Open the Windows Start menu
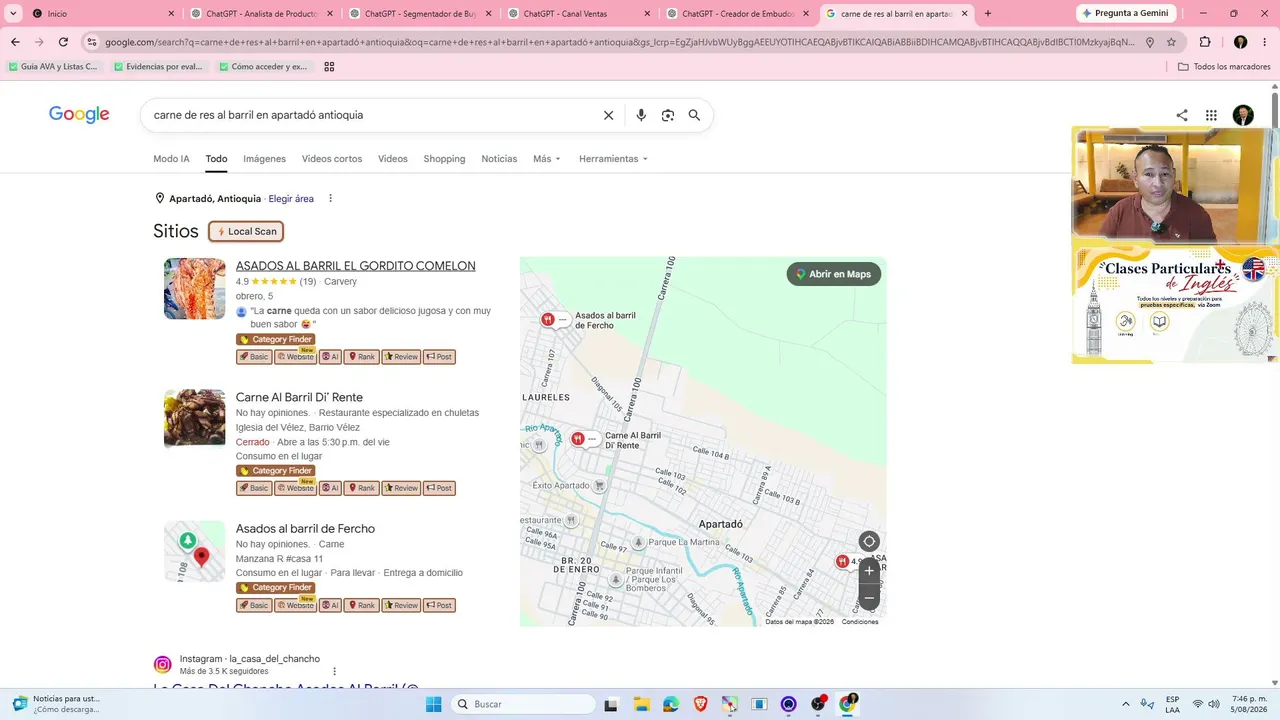The image size is (1280, 720). click(433, 704)
